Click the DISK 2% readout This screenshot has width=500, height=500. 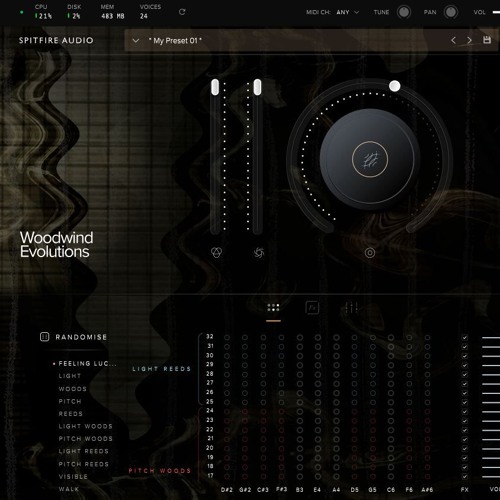tap(74, 12)
